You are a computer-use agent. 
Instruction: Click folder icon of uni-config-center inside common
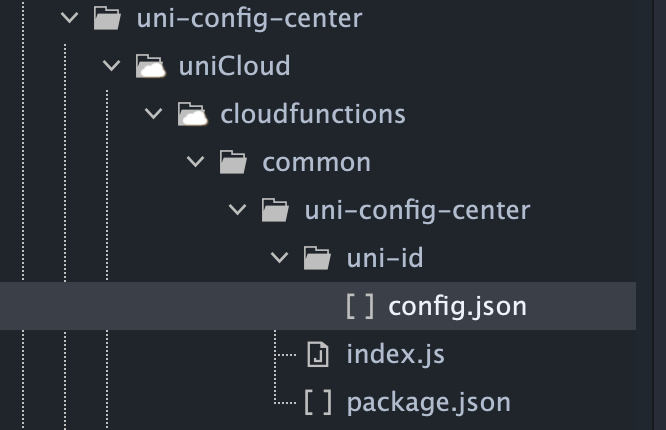tap(275, 210)
